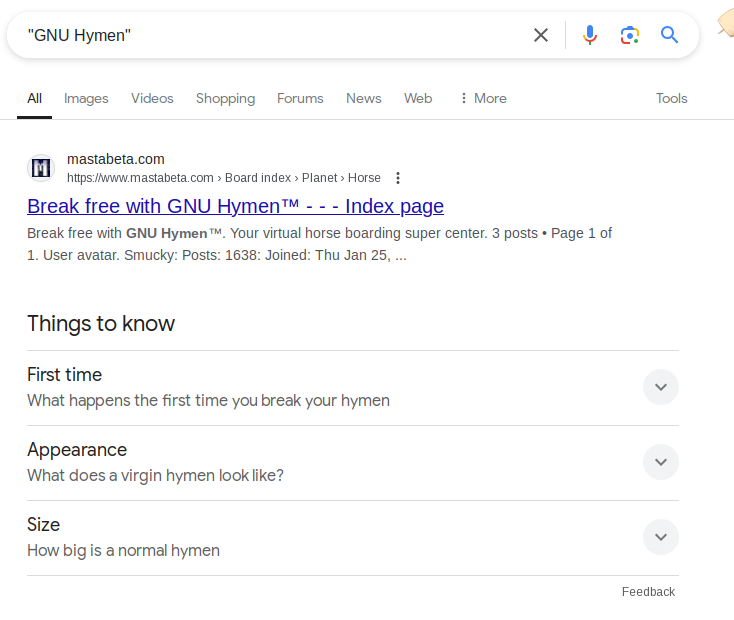The height and width of the screenshot is (620, 734).
Task: Open the three-dot menu beside the mastabeta URL
Action: pos(398,178)
